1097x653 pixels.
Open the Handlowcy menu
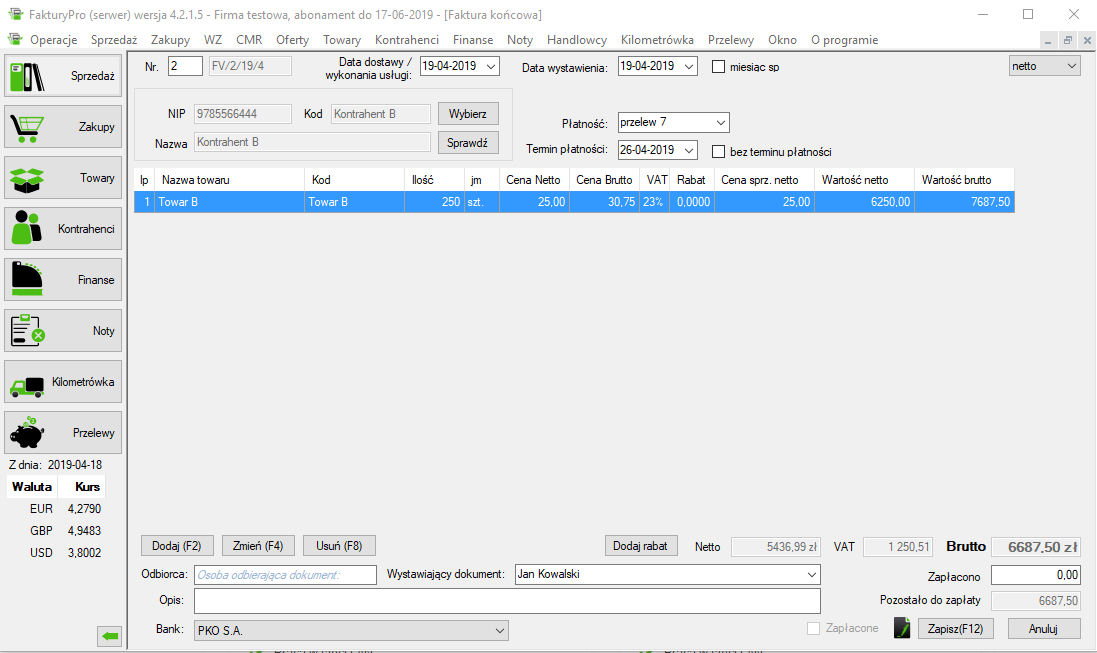point(576,40)
